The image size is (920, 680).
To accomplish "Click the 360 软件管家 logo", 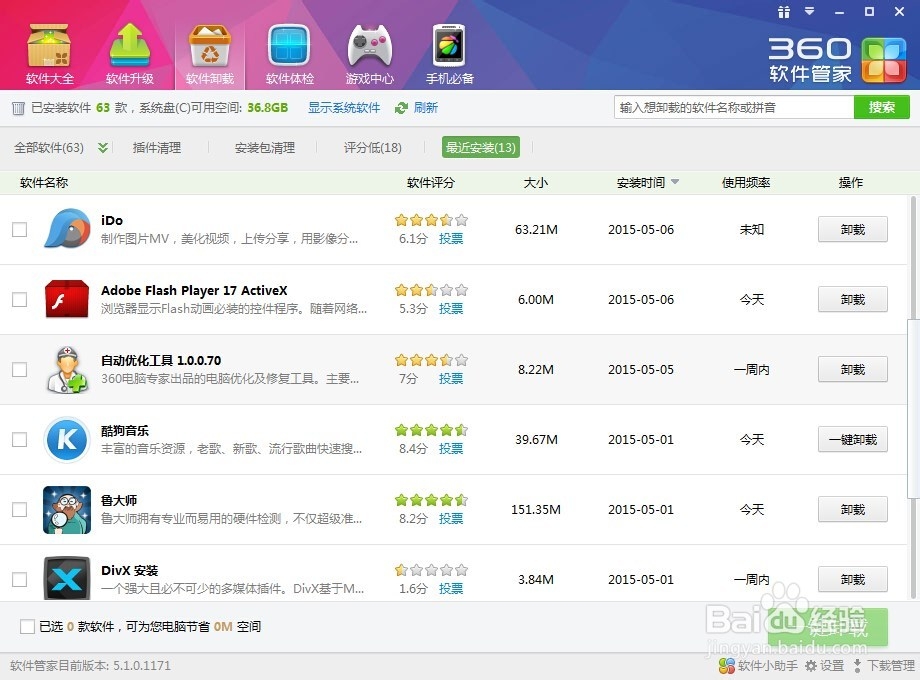I will [x=837, y=60].
